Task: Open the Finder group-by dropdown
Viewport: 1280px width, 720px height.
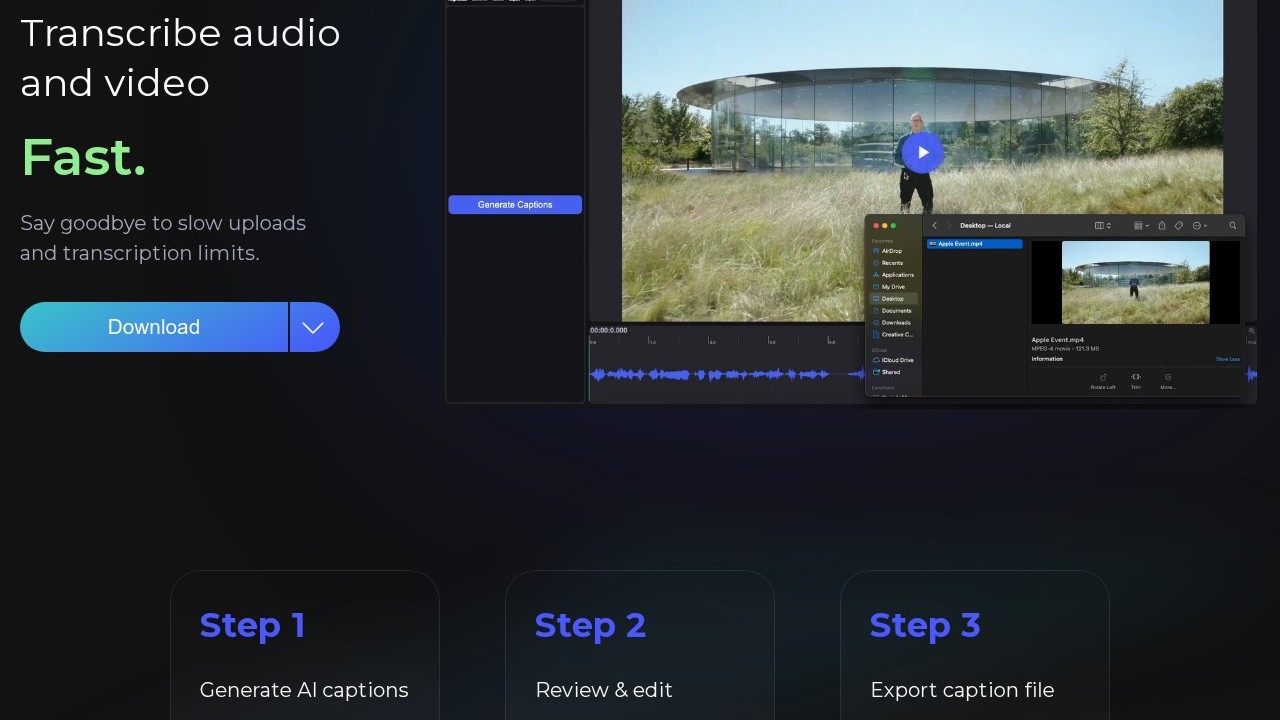Action: 1141,226
